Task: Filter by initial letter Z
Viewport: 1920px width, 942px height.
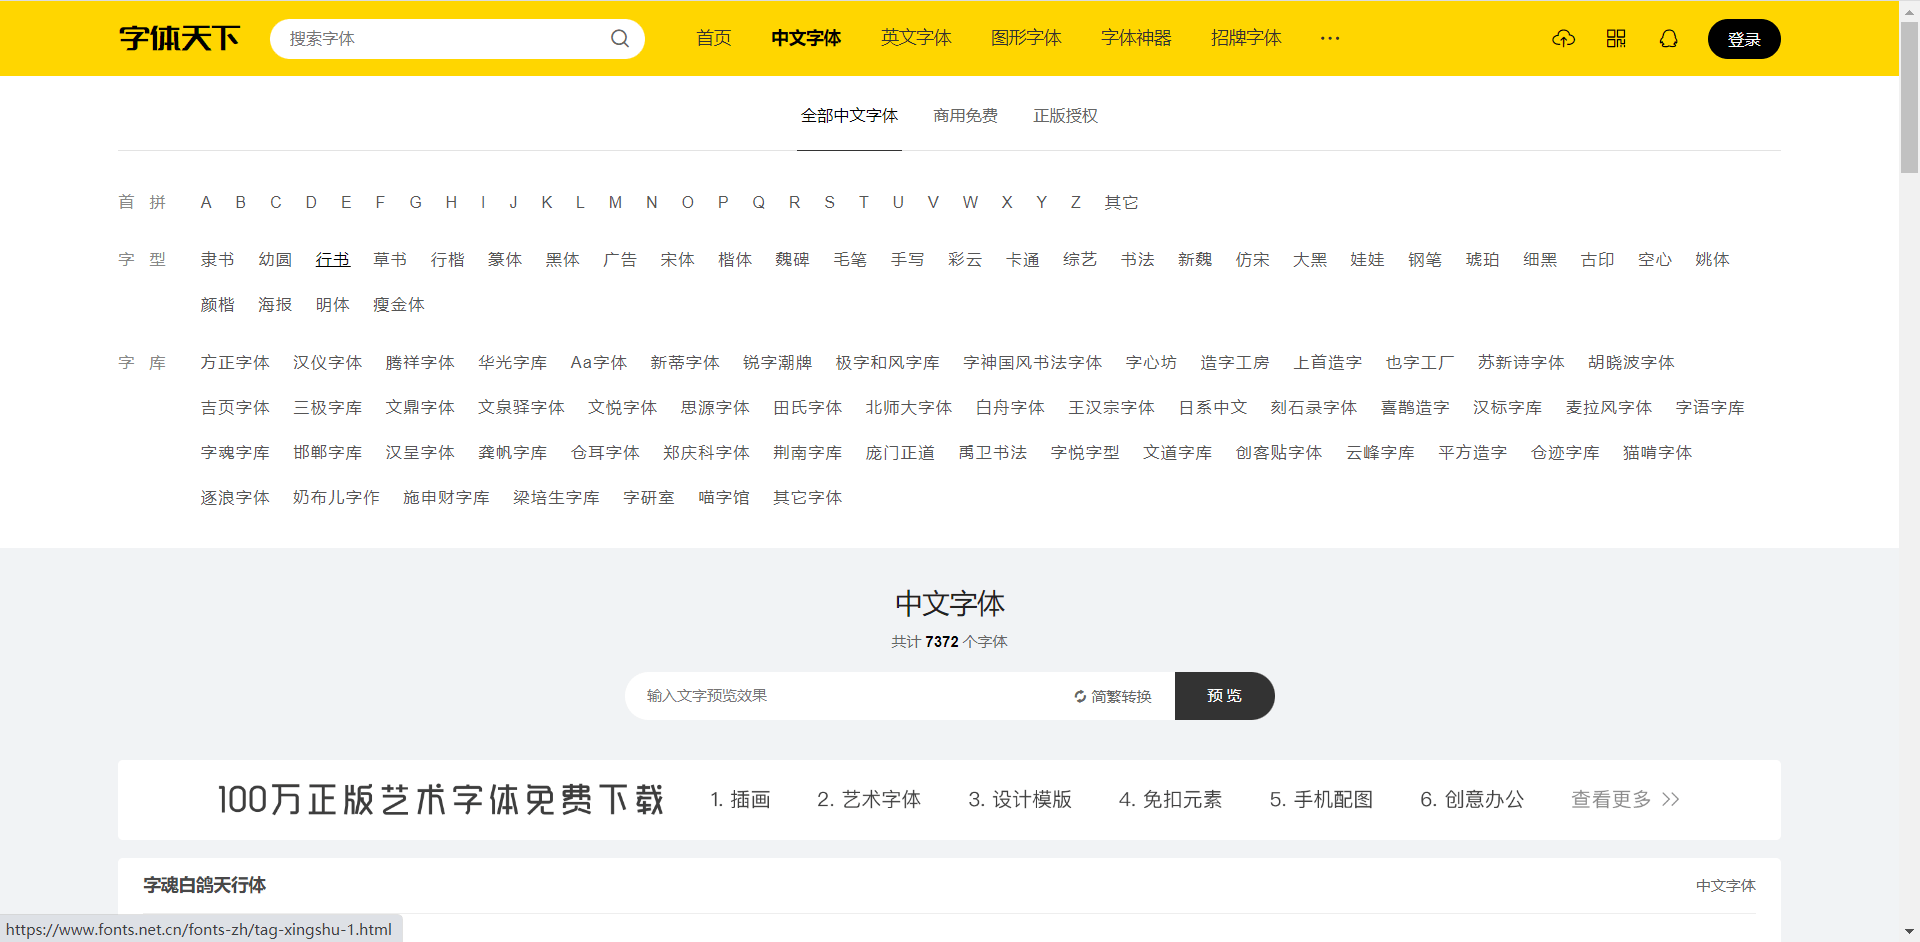Action: (x=1075, y=202)
